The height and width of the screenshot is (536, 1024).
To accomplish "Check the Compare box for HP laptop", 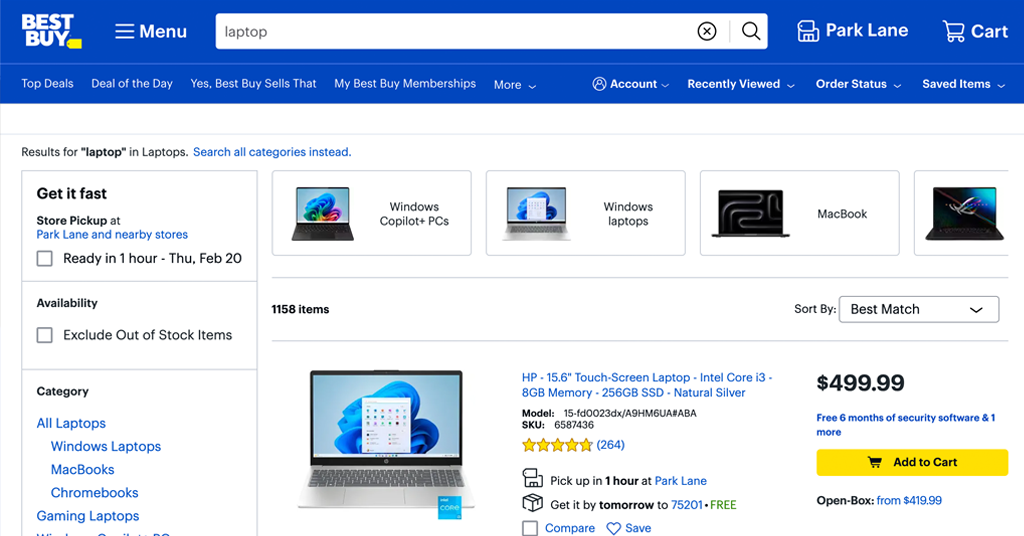I will coord(530,528).
